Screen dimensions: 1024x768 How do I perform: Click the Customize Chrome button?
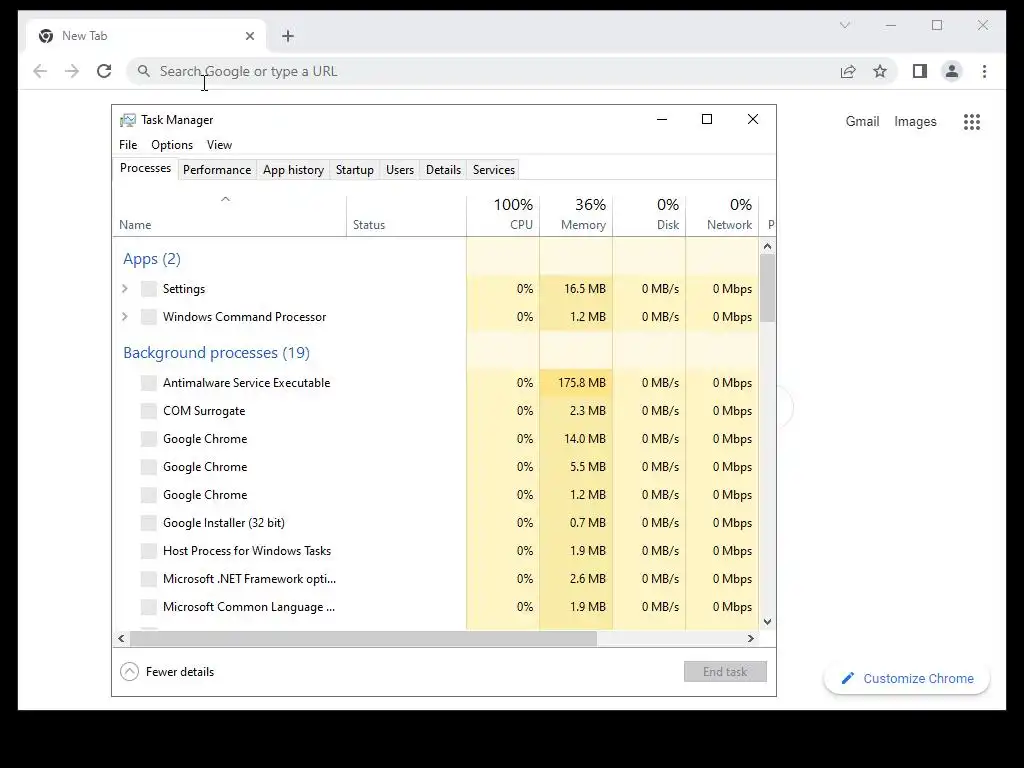tap(907, 679)
